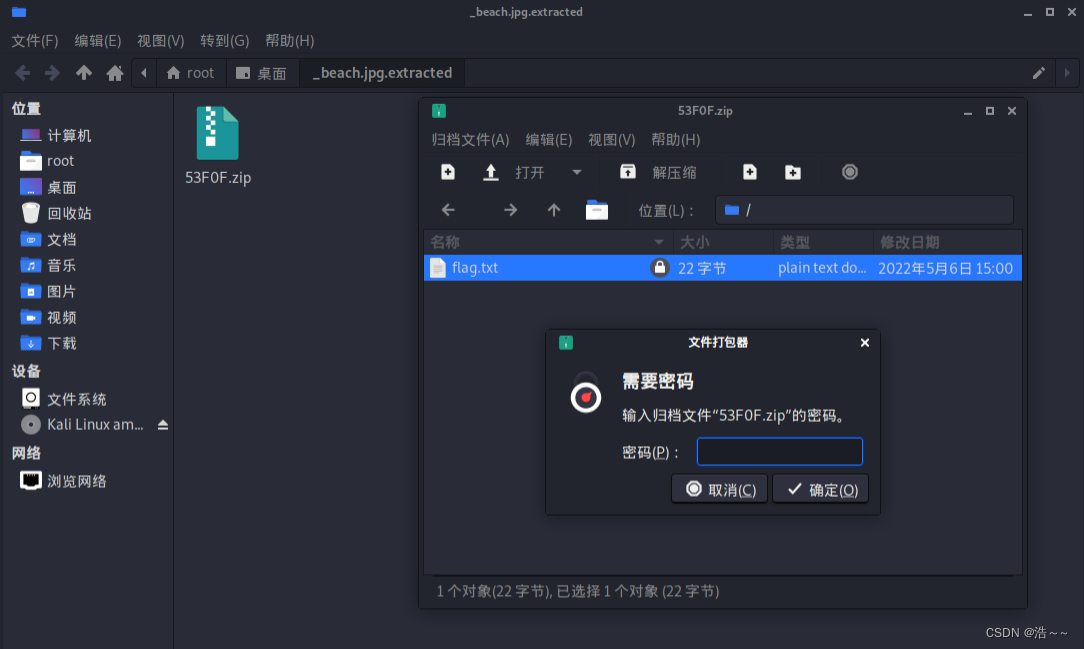Open the 归档文件(A) menu
This screenshot has height=649, width=1084.
click(470, 140)
